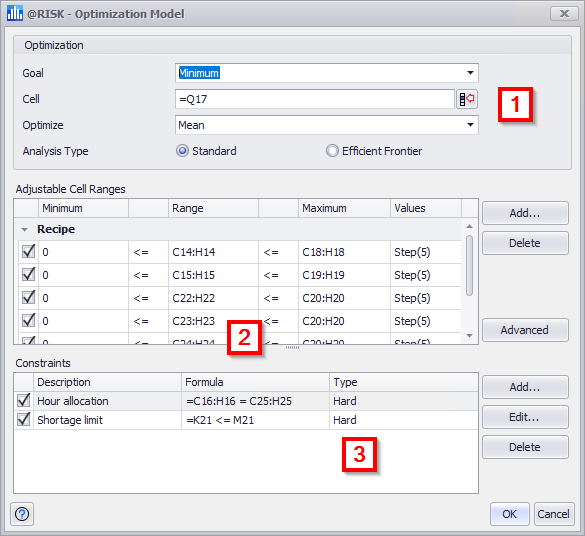The image size is (585, 536).
Task: Select the C15:H15 range cell
Action: tap(213, 275)
